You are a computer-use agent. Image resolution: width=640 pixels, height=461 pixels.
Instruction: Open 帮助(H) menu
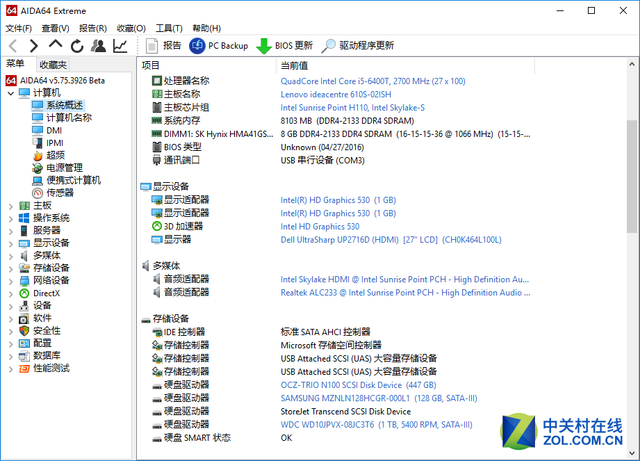pyautogui.click(x=207, y=28)
